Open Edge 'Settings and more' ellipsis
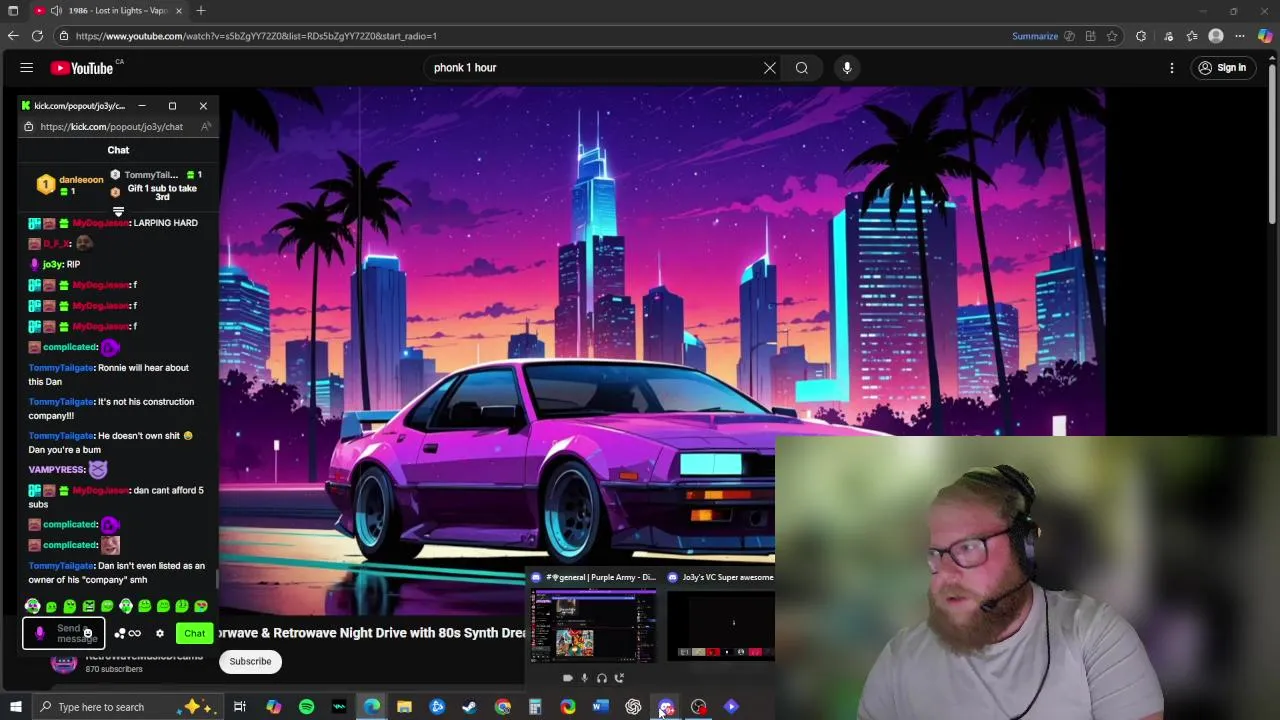 pos(1241,36)
